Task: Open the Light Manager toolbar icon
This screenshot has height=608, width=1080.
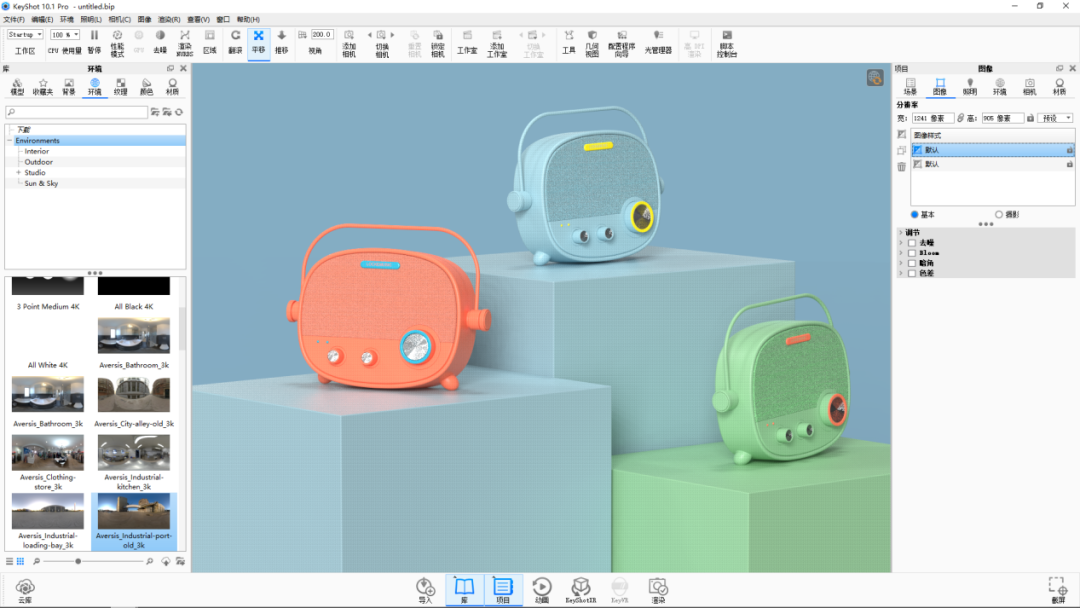Action: (658, 41)
